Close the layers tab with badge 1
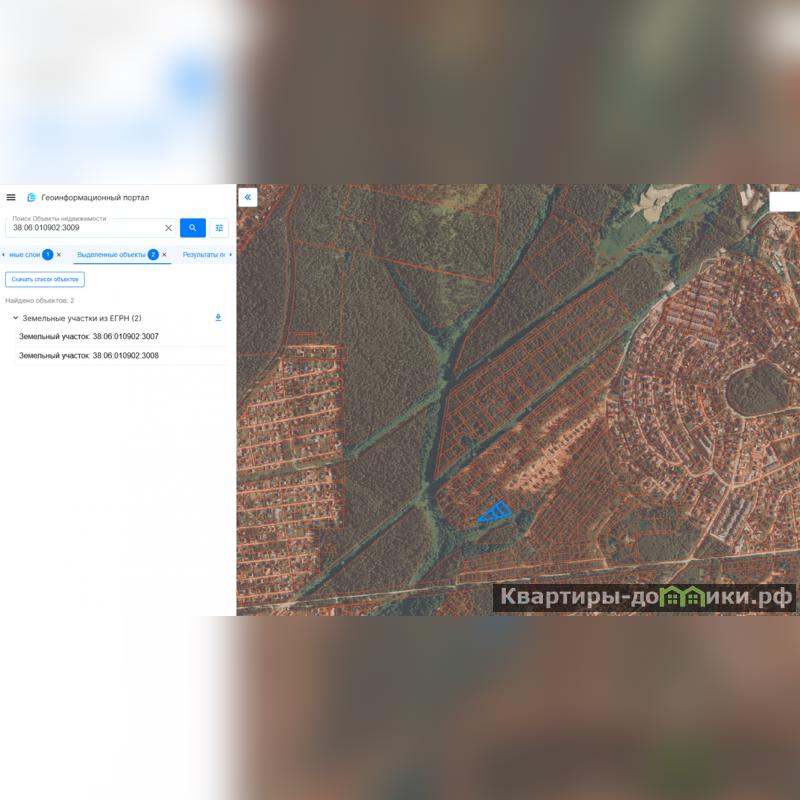This screenshot has height=800, width=800. coord(59,255)
